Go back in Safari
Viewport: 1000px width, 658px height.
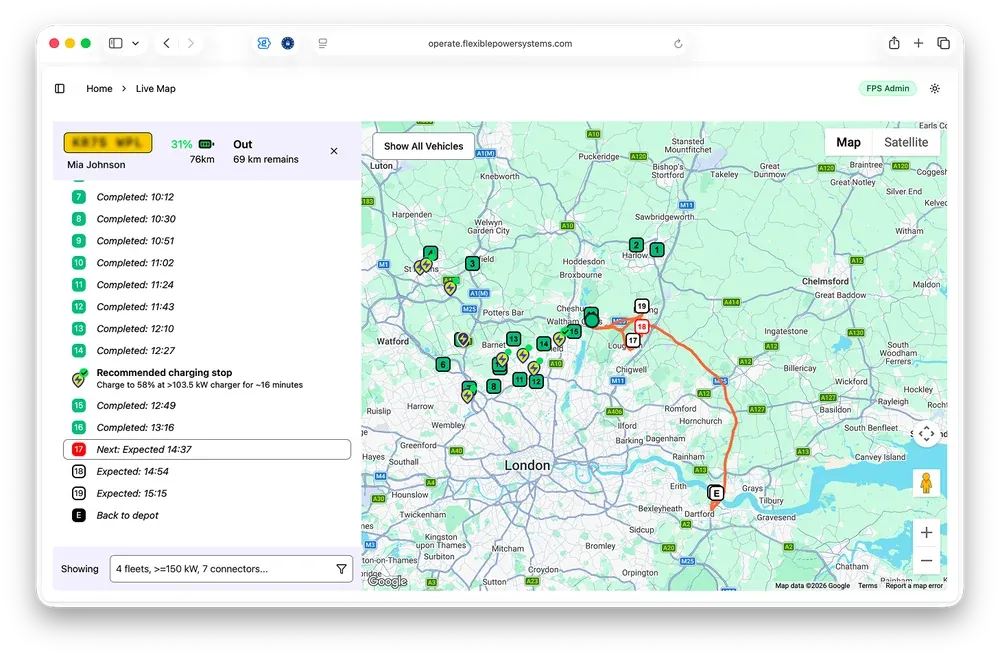tap(166, 43)
